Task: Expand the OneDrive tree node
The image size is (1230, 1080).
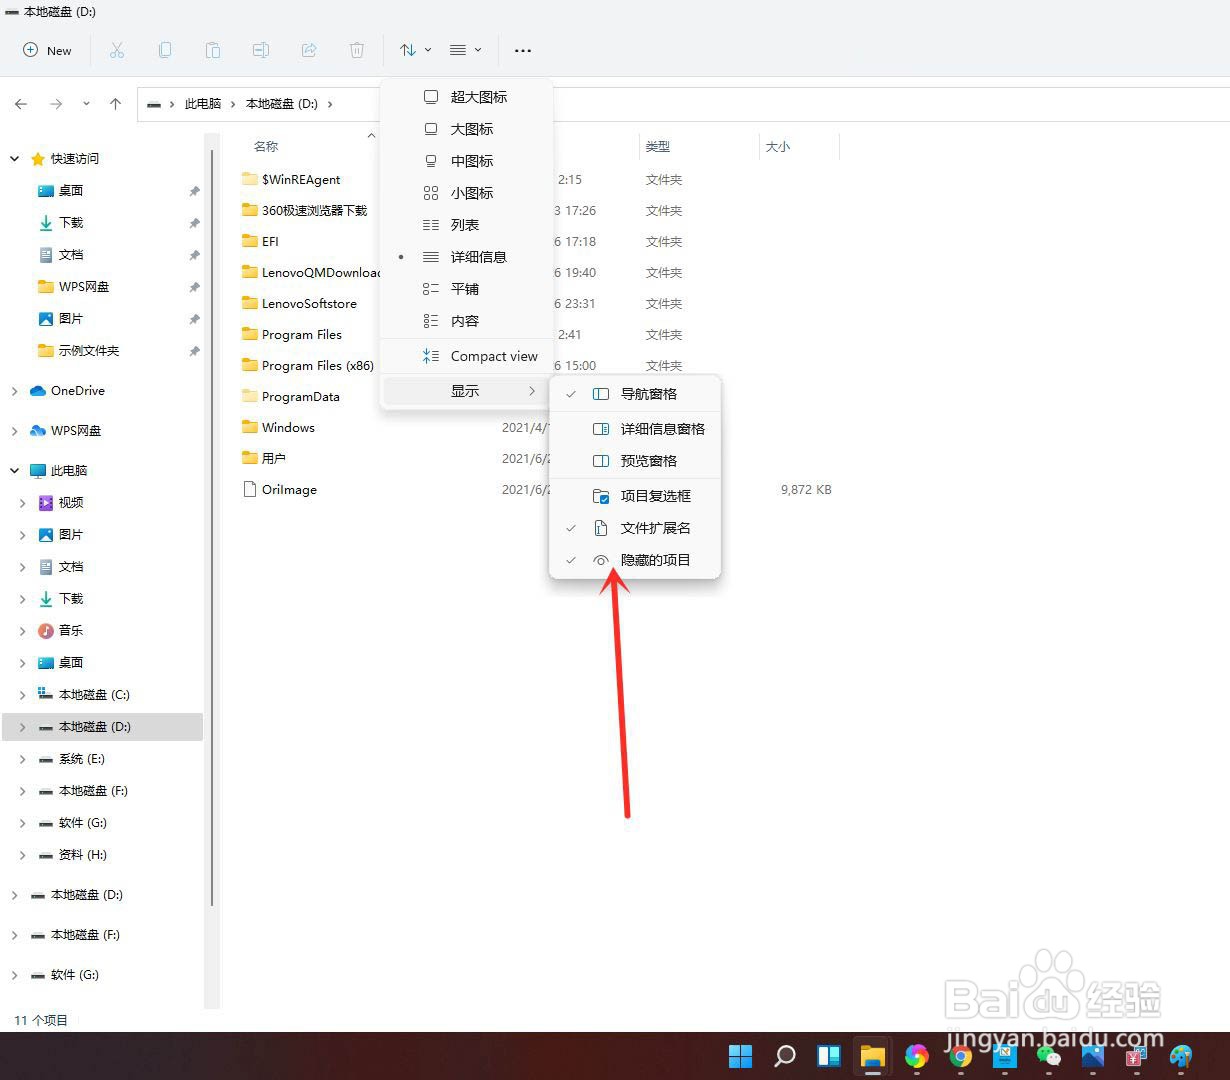Action: [x=14, y=391]
